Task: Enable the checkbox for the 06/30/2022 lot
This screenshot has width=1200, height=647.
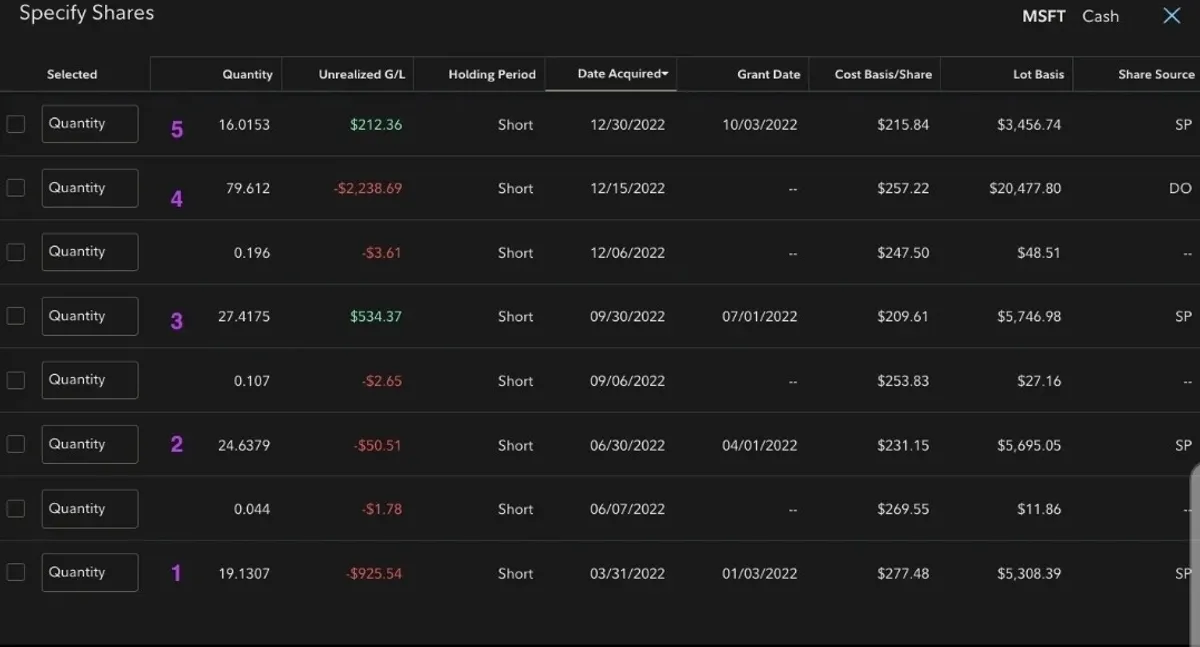Action: click(x=16, y=444)
